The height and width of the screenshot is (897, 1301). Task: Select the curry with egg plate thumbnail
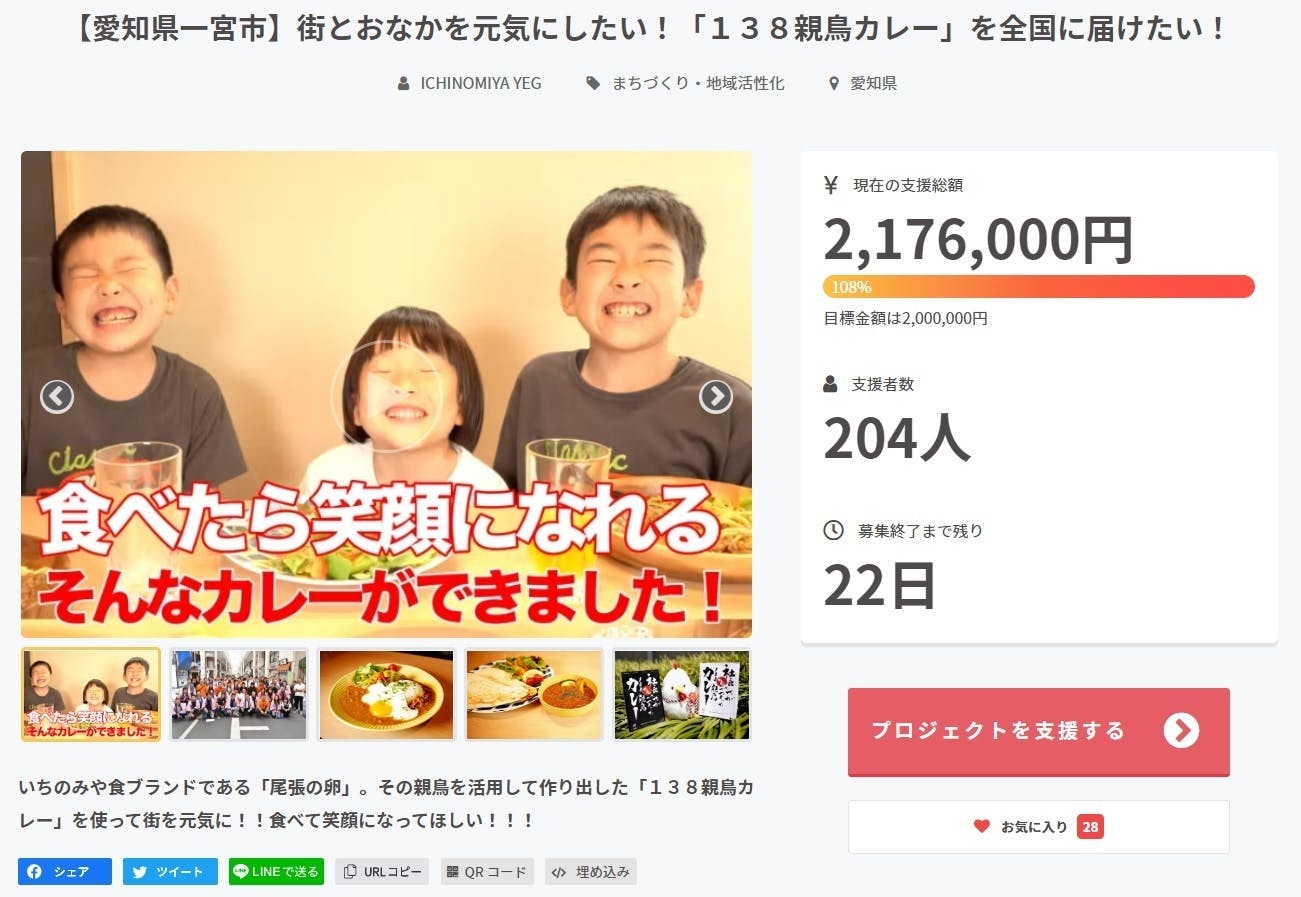387,695
